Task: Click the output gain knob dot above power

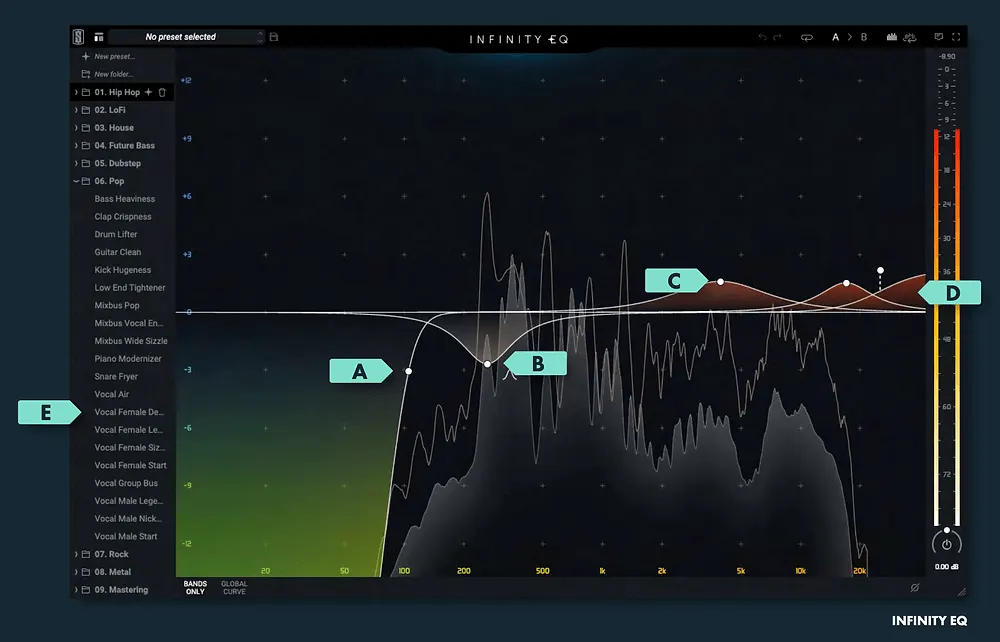Action: point(946,530)
